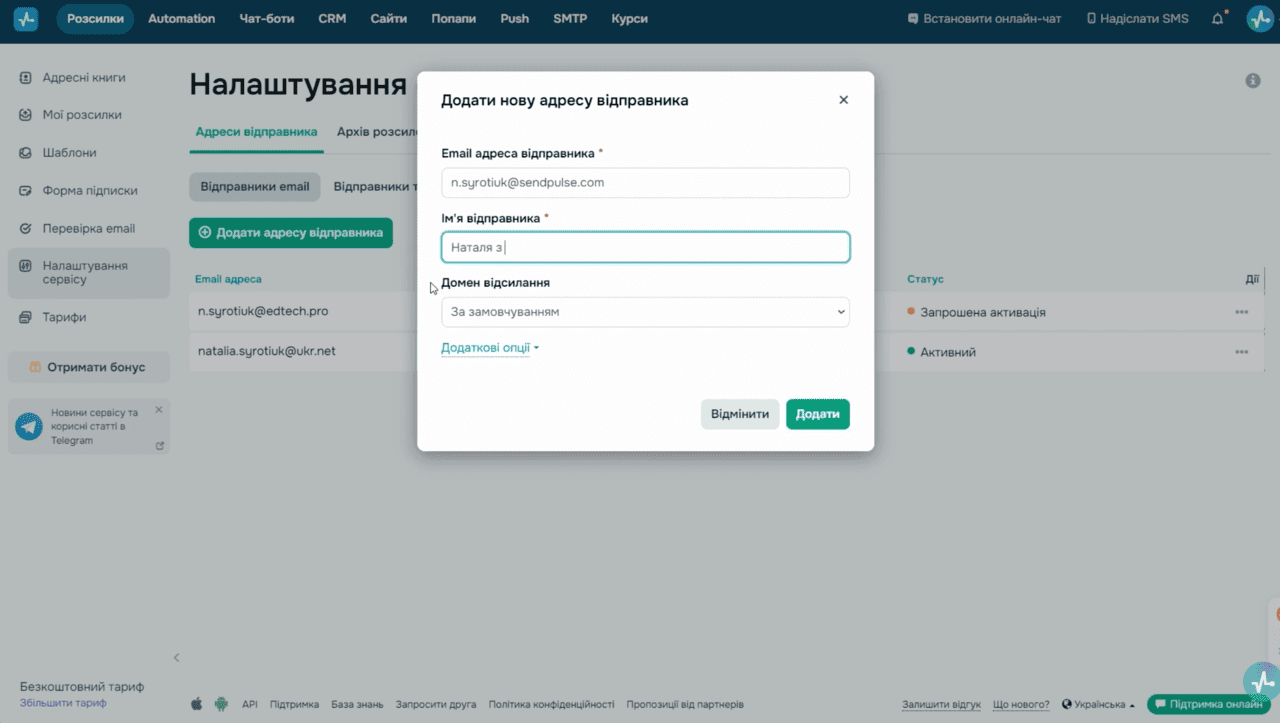Open the API footer link
The height and width of the screenshot is (723, 1280).
pyautogui.click(x=249, y=704)
